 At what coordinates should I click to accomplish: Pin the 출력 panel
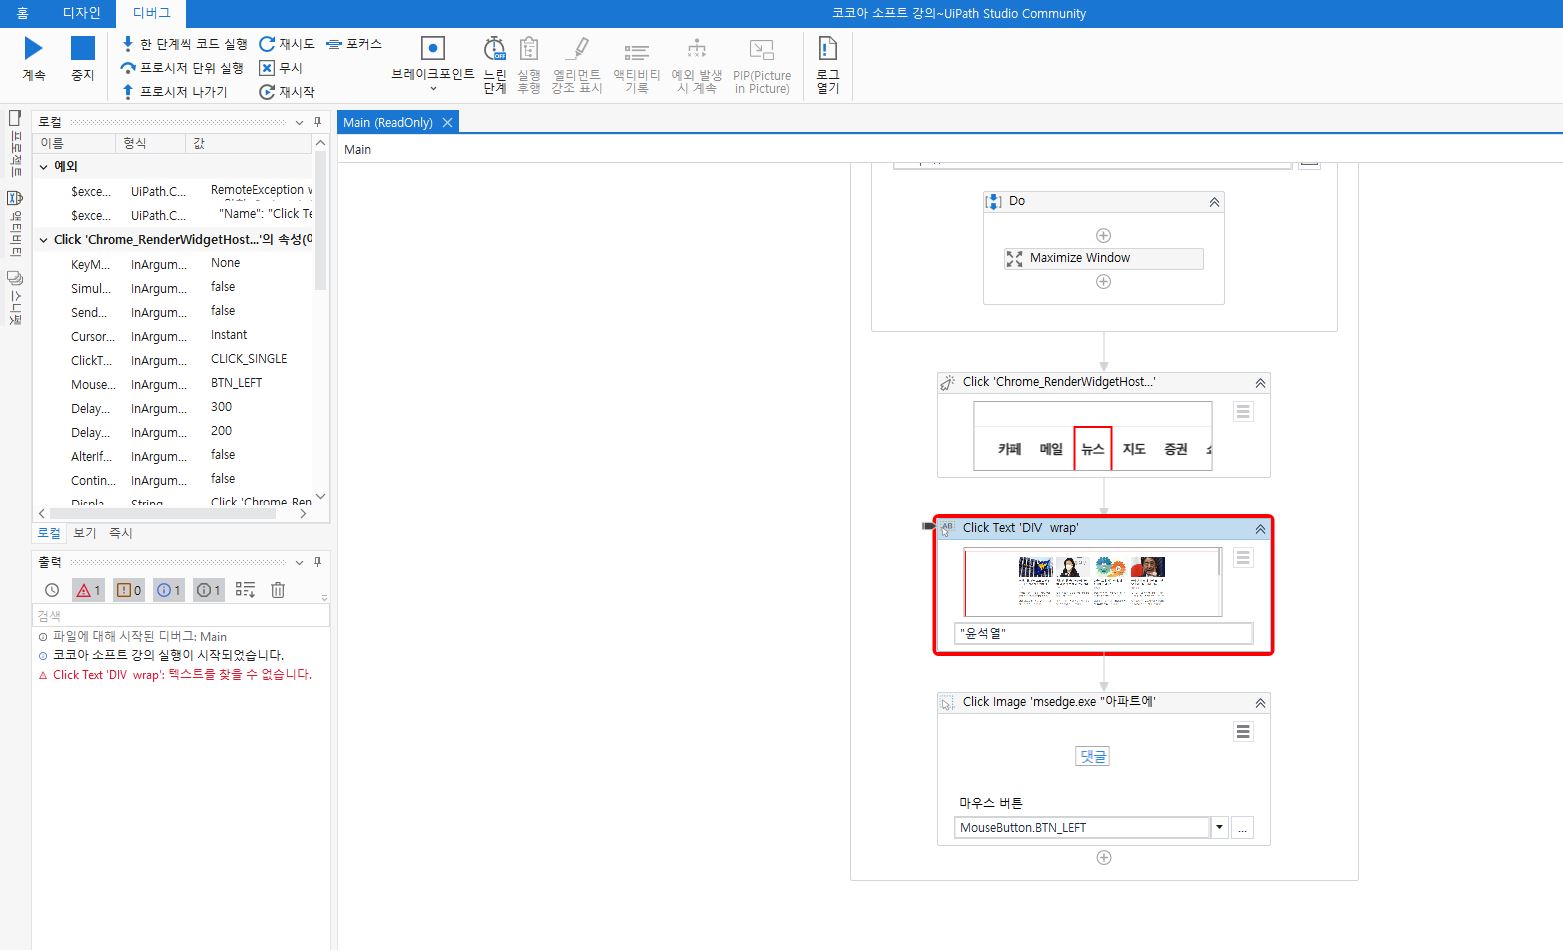(318, 562)
